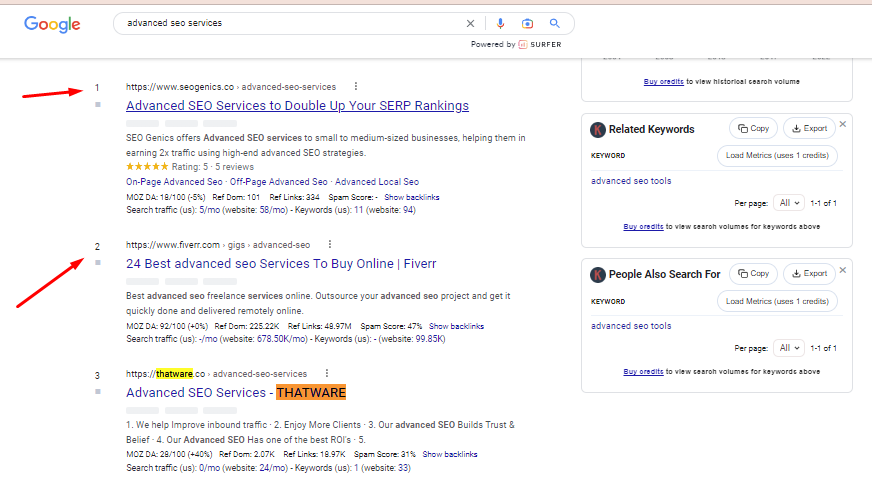
Task: Open 24 Best advanced seo Services Fiverr title
Action: click(x=281, y=264)
